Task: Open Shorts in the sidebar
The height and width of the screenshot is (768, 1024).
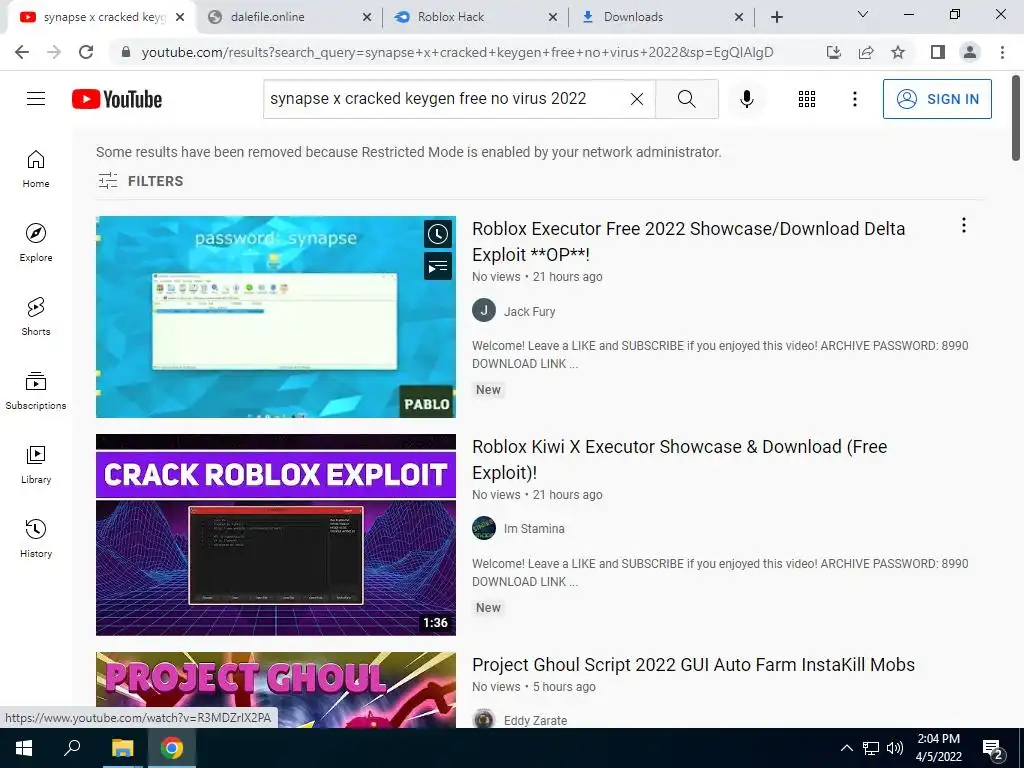Action: click(36, 317)
